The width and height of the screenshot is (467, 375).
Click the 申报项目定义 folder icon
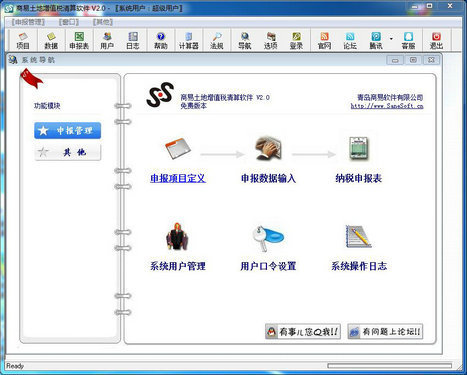tap(178, 148)
